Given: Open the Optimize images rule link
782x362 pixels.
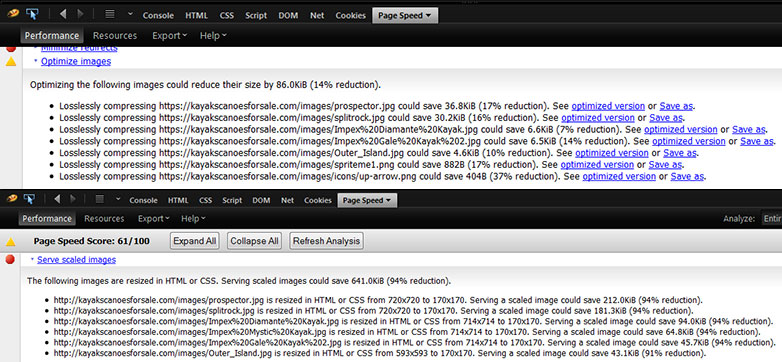Looking at the screenshot, I should coord(76,61).
